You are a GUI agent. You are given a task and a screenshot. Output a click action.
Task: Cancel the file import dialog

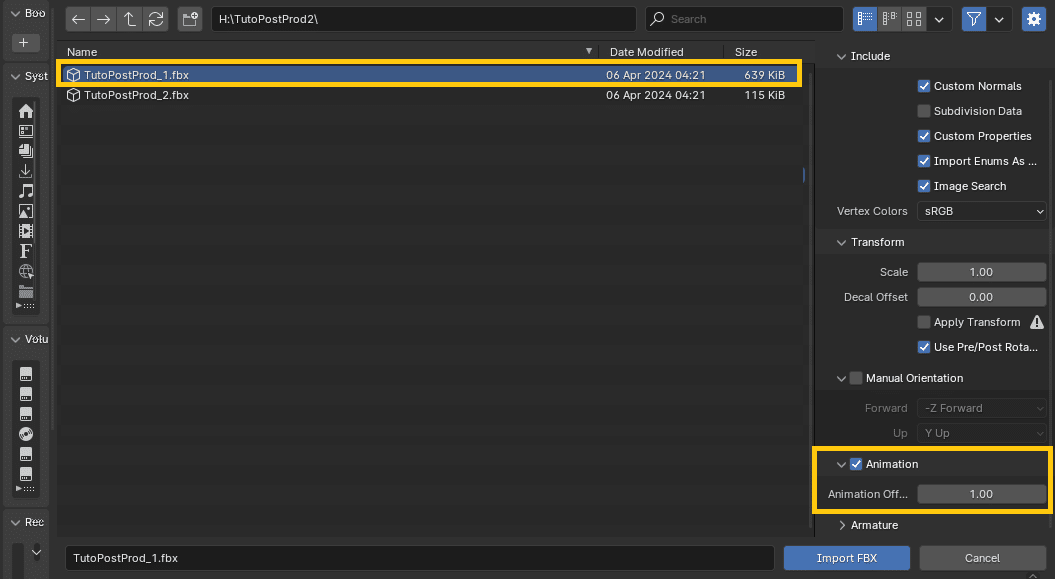point(982,558)
